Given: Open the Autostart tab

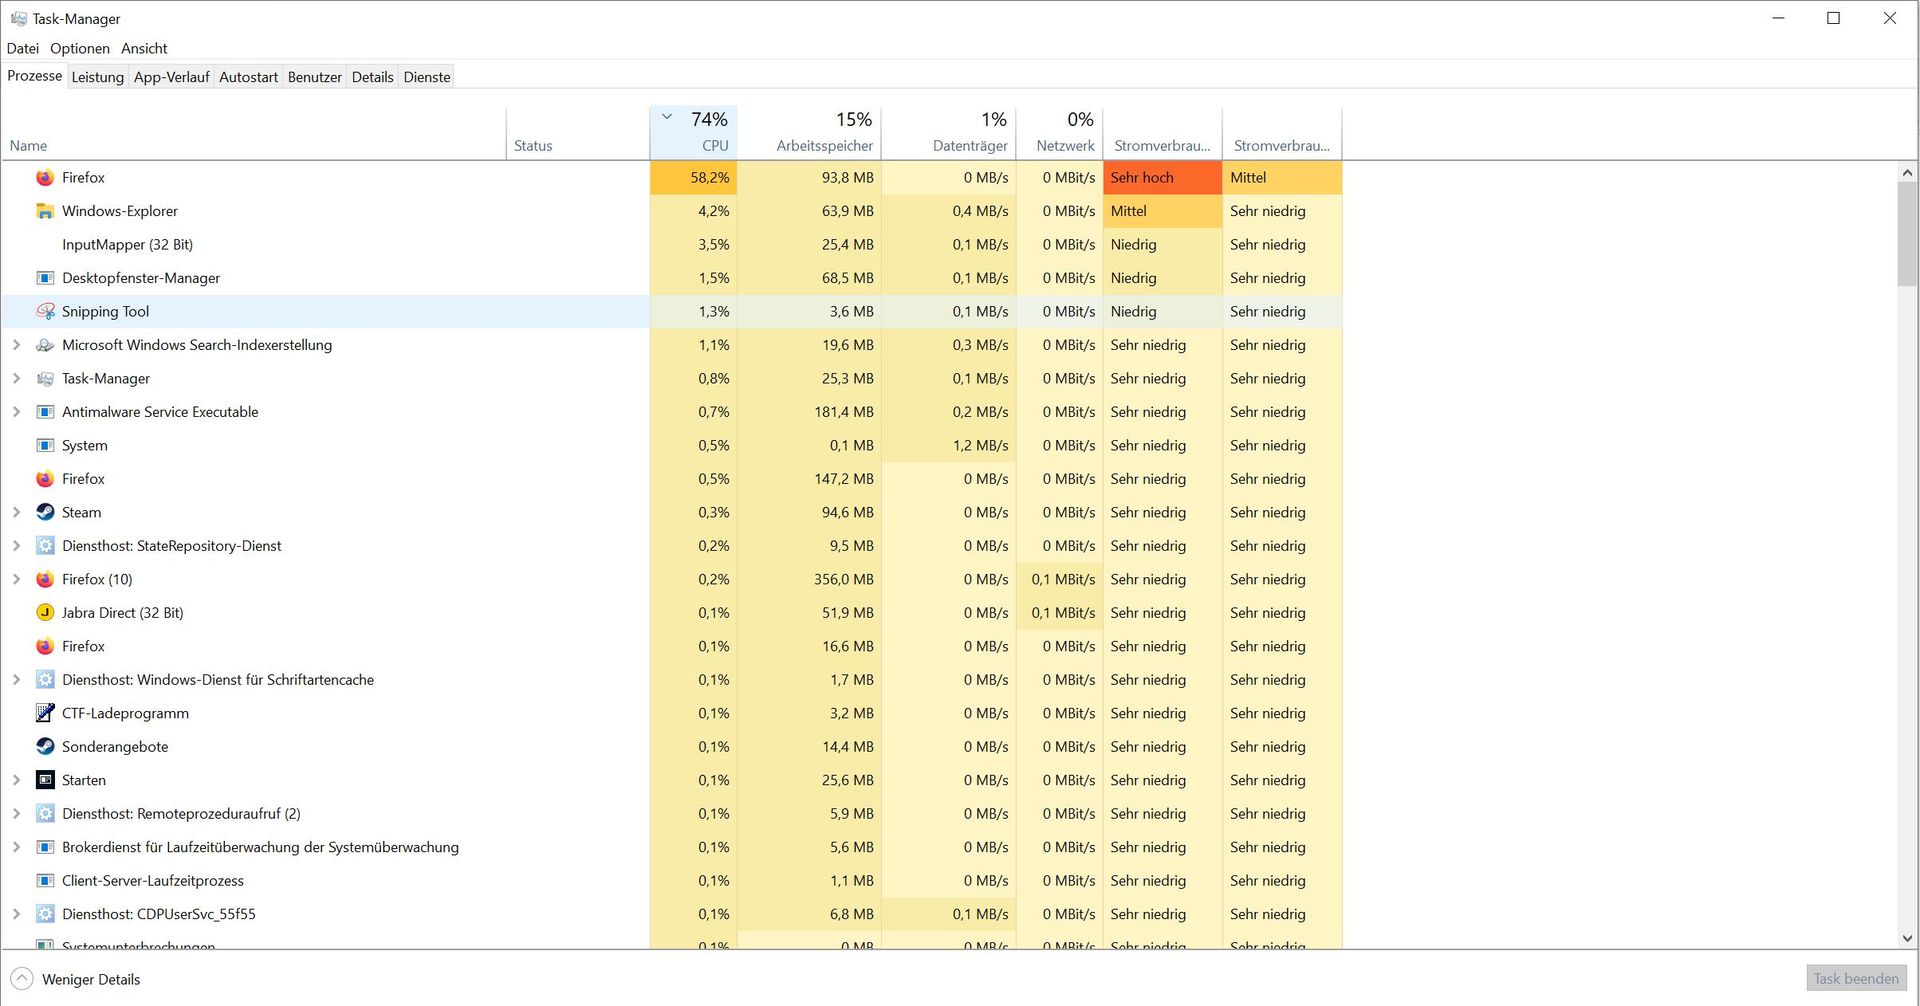Looking at the screenshot, I should tap(248, 77).
